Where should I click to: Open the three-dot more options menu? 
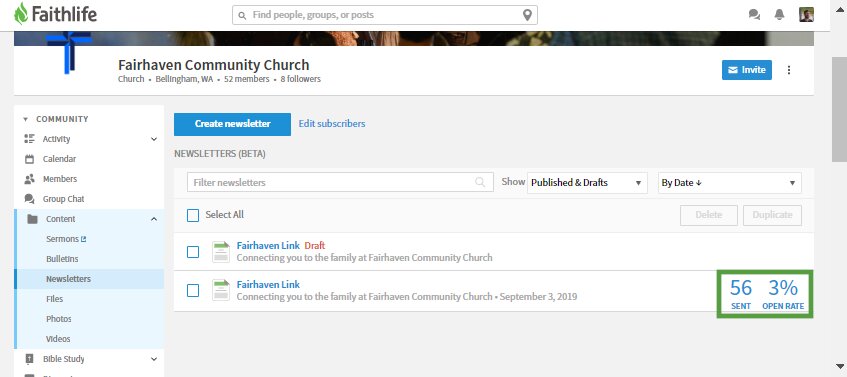click(789, 70)
